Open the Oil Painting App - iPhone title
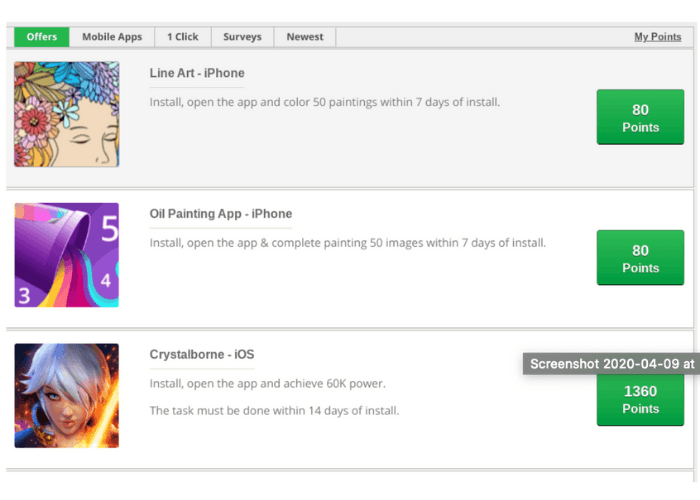This screenshot has height=500, width=700. [x=221, y=213]
